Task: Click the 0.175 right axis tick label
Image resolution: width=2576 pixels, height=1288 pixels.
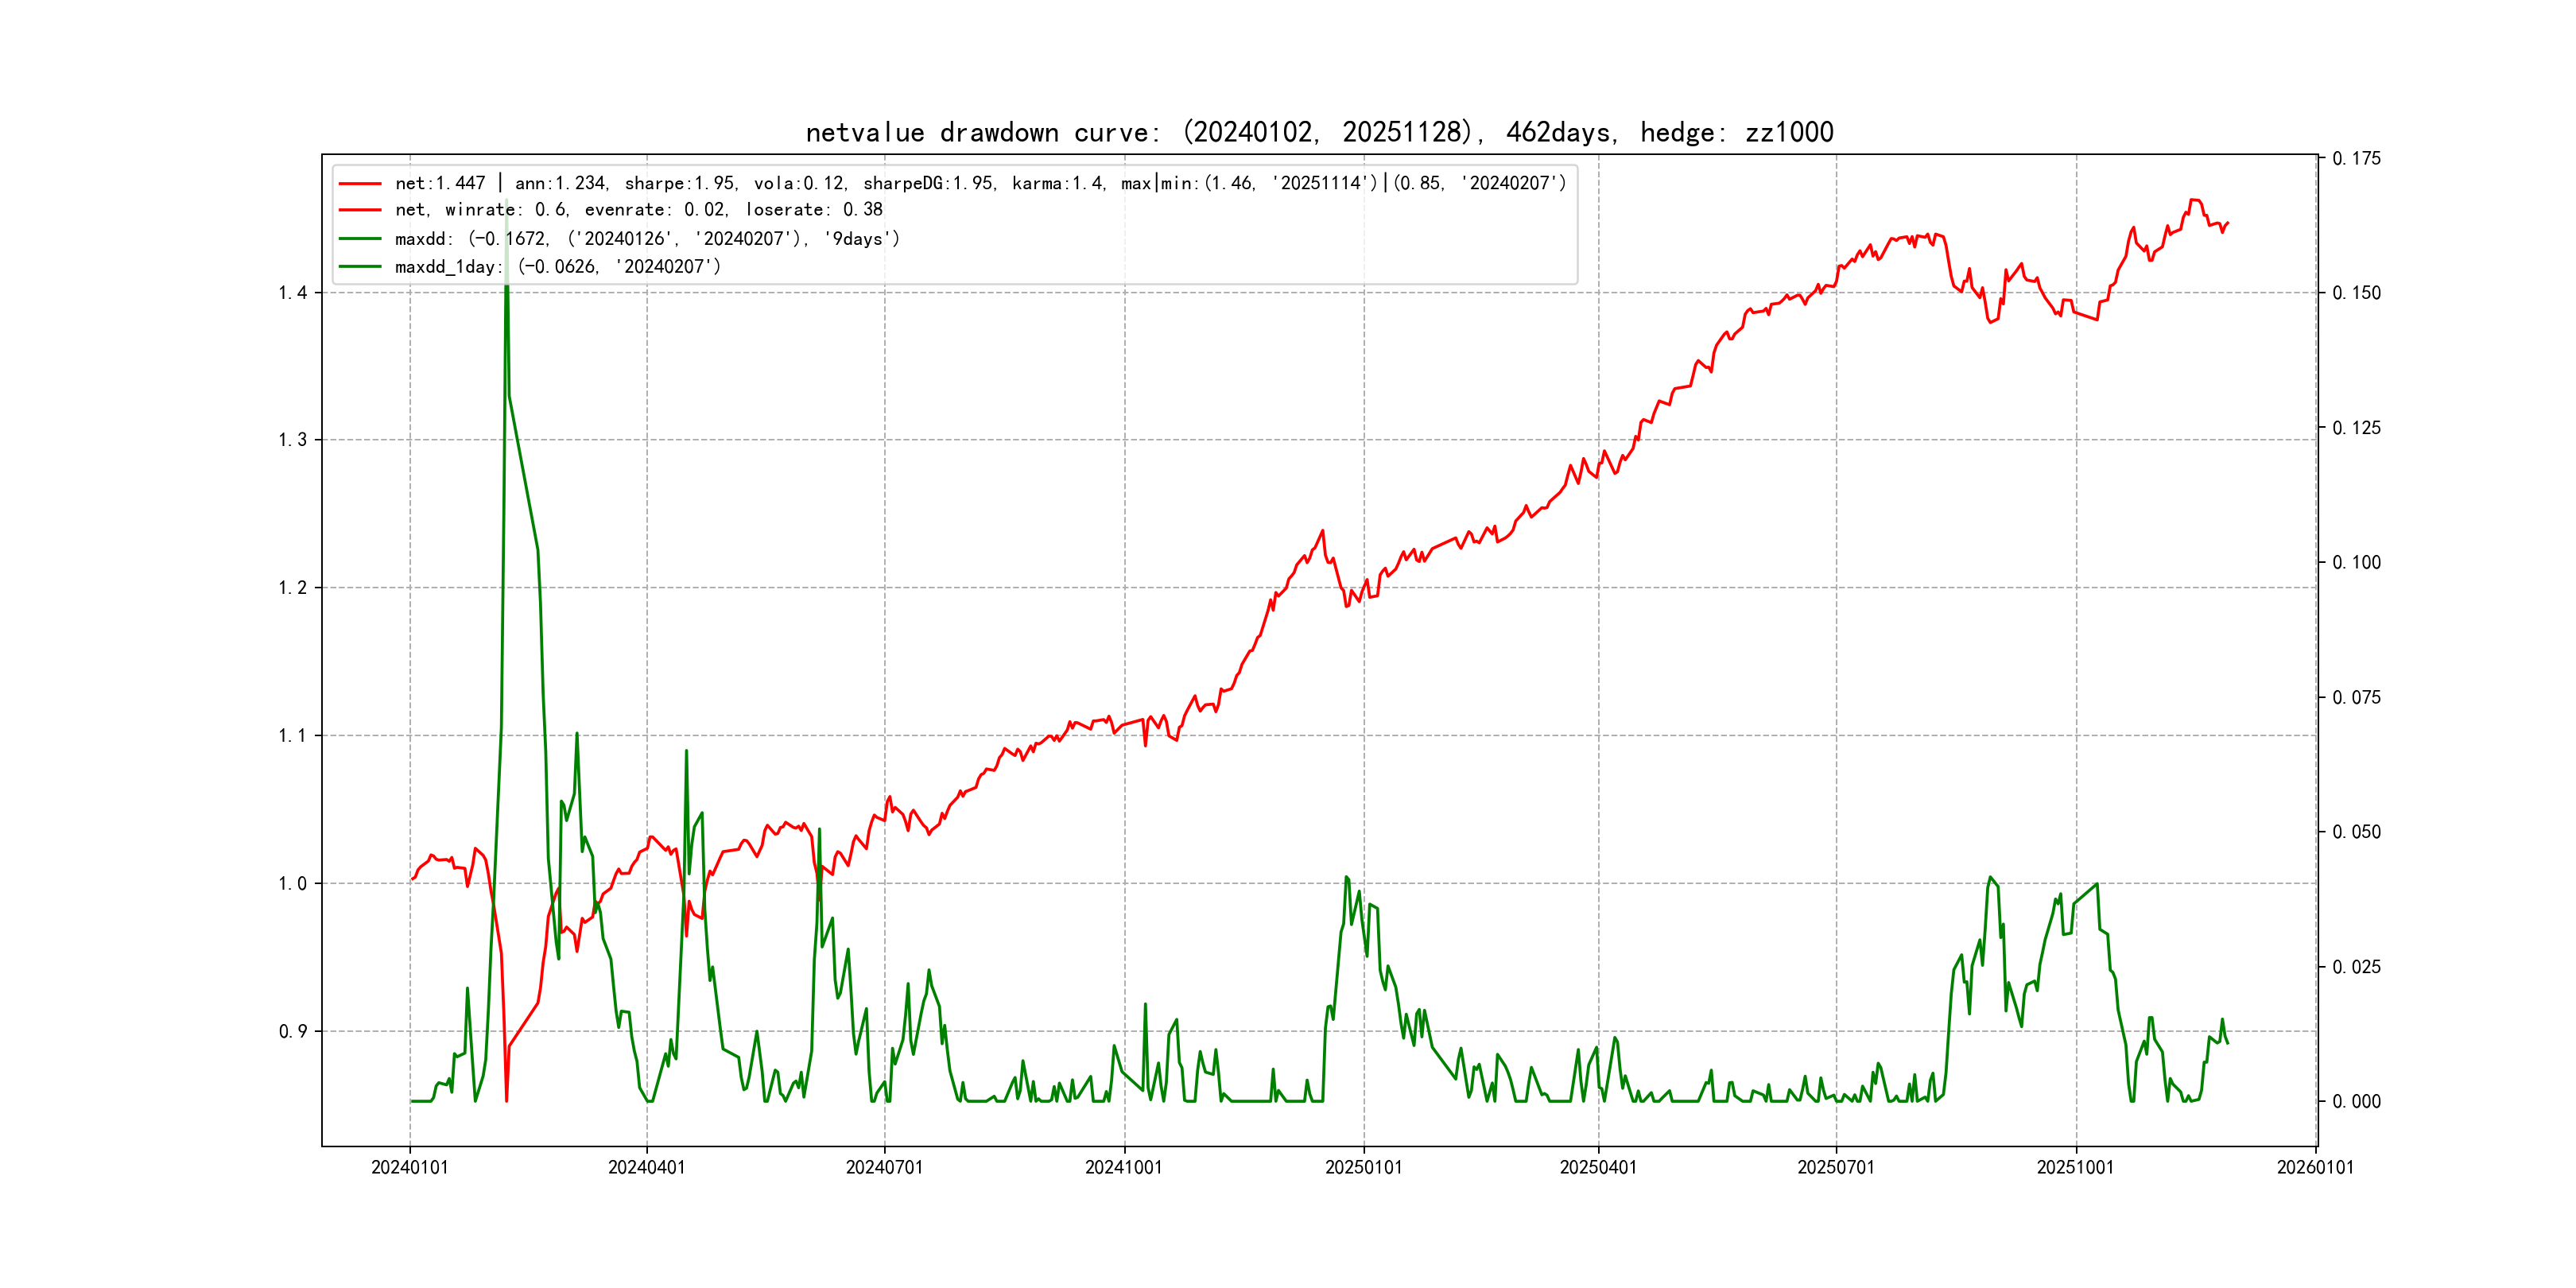Action: [2356, 159]
